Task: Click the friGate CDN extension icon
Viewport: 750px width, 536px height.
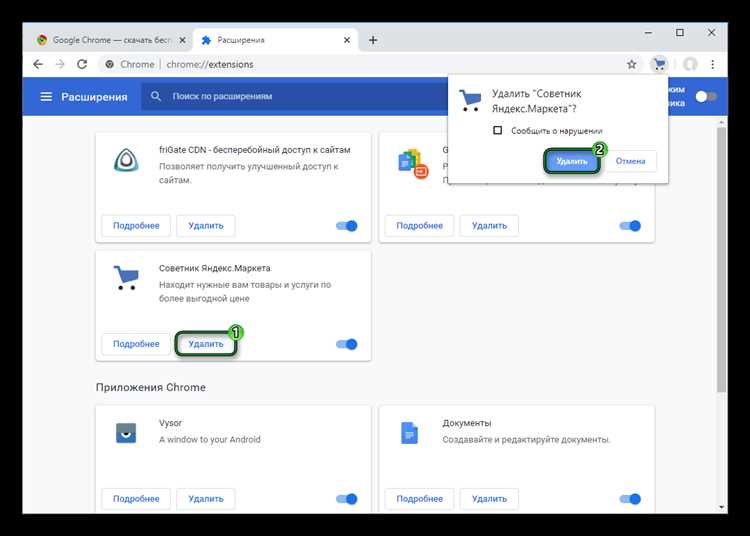Action: coord(126,161)
